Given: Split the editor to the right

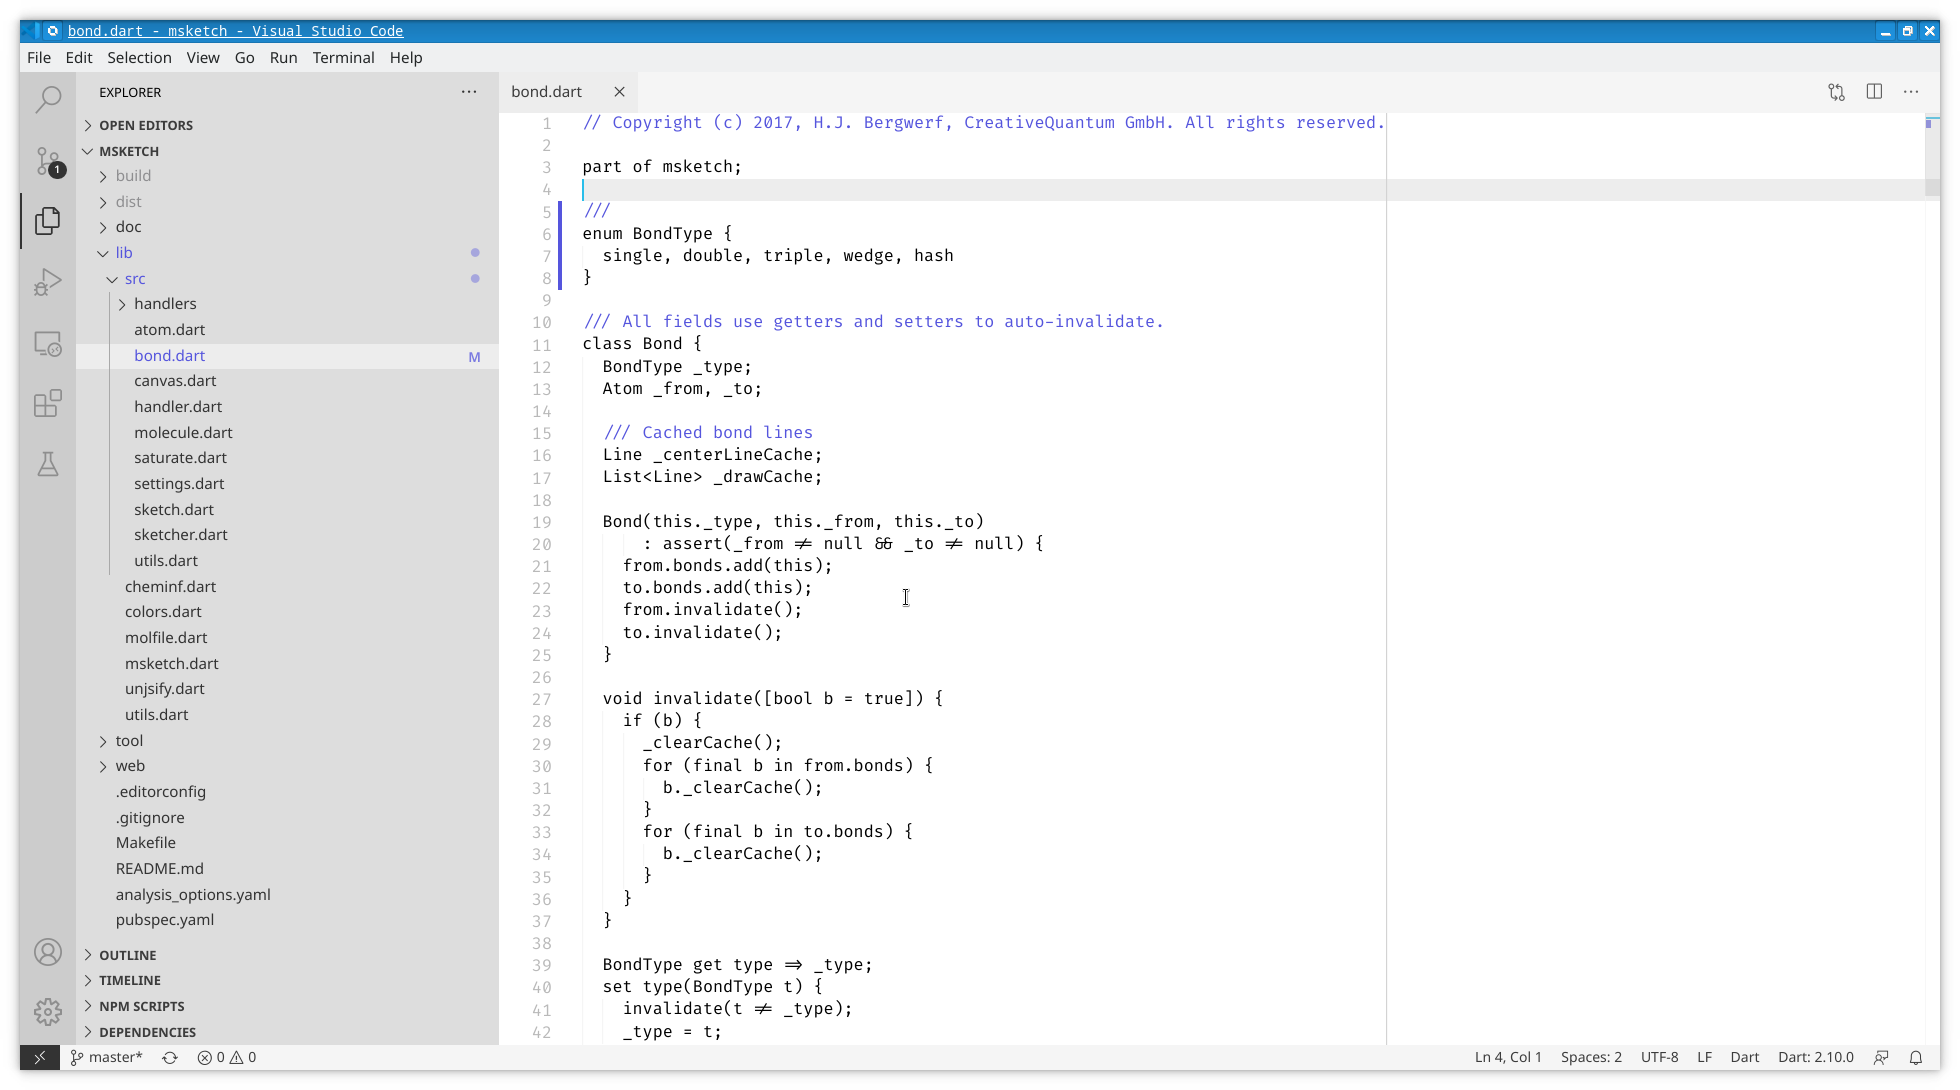Looking at the screenshot, I should click(1873, 91).
